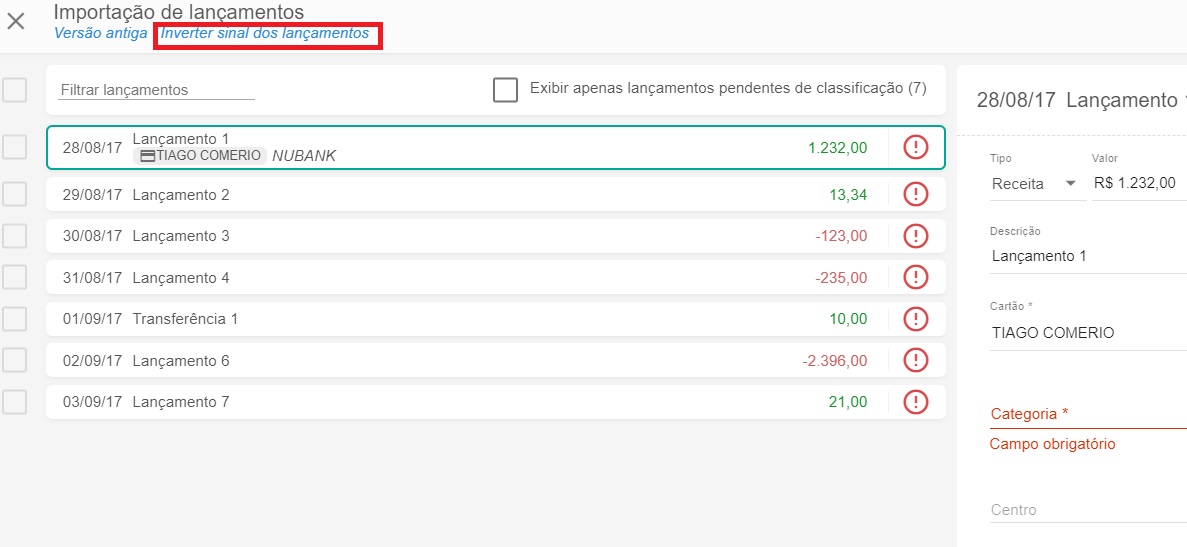Image resolution: width=1187 pixels, height=547 pixels.
Task: Click warning icon for Lançamento 4
Action: tap(915, 278)
